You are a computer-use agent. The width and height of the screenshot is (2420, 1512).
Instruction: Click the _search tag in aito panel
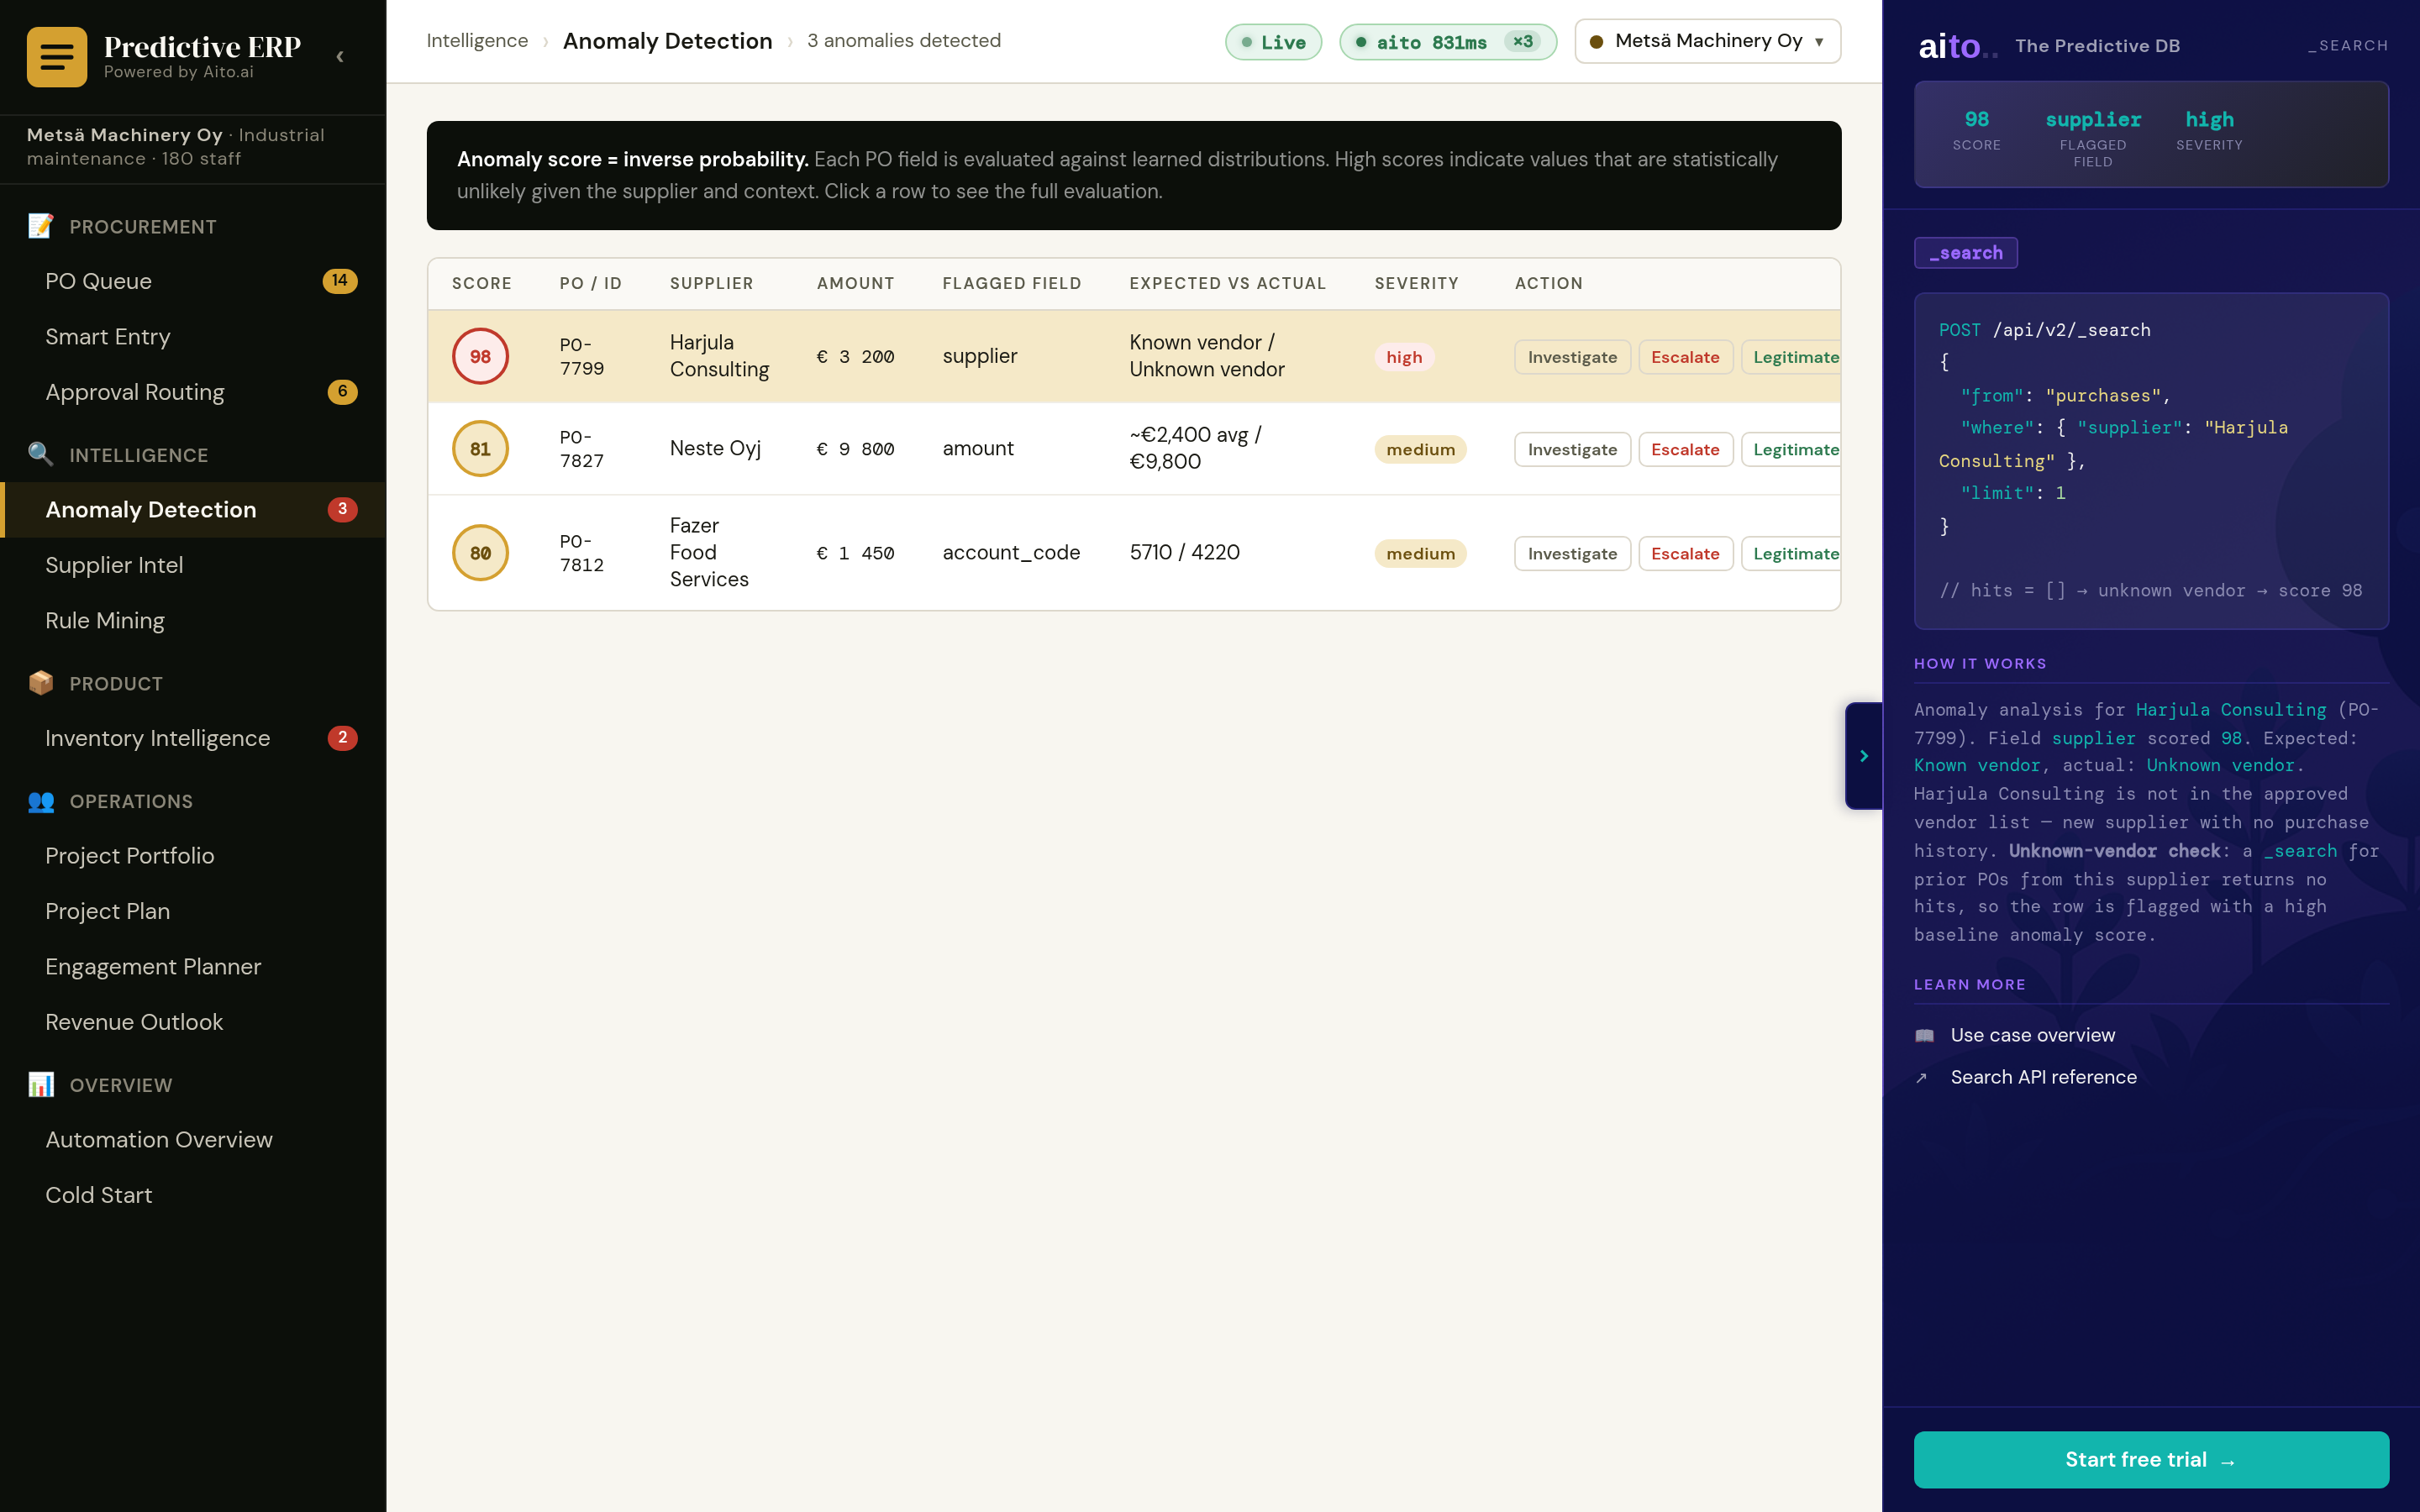(x=1965, y=253)
